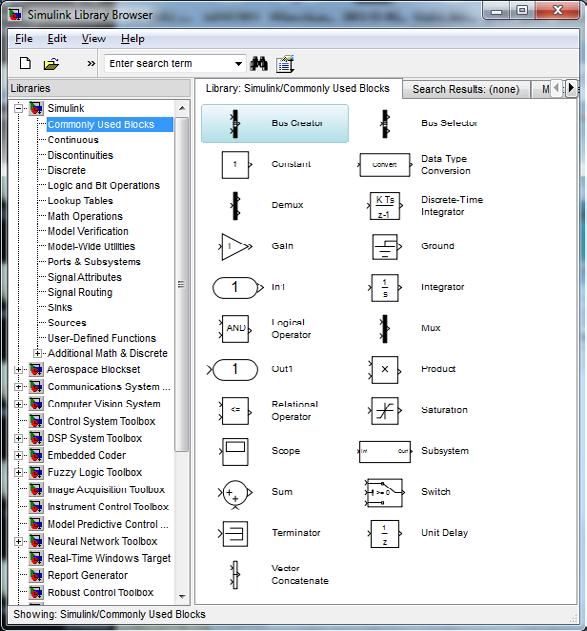This screenshot has height=631, width=587.
Task: Select Continuous in the library tree
Action: tap(73, 140)
